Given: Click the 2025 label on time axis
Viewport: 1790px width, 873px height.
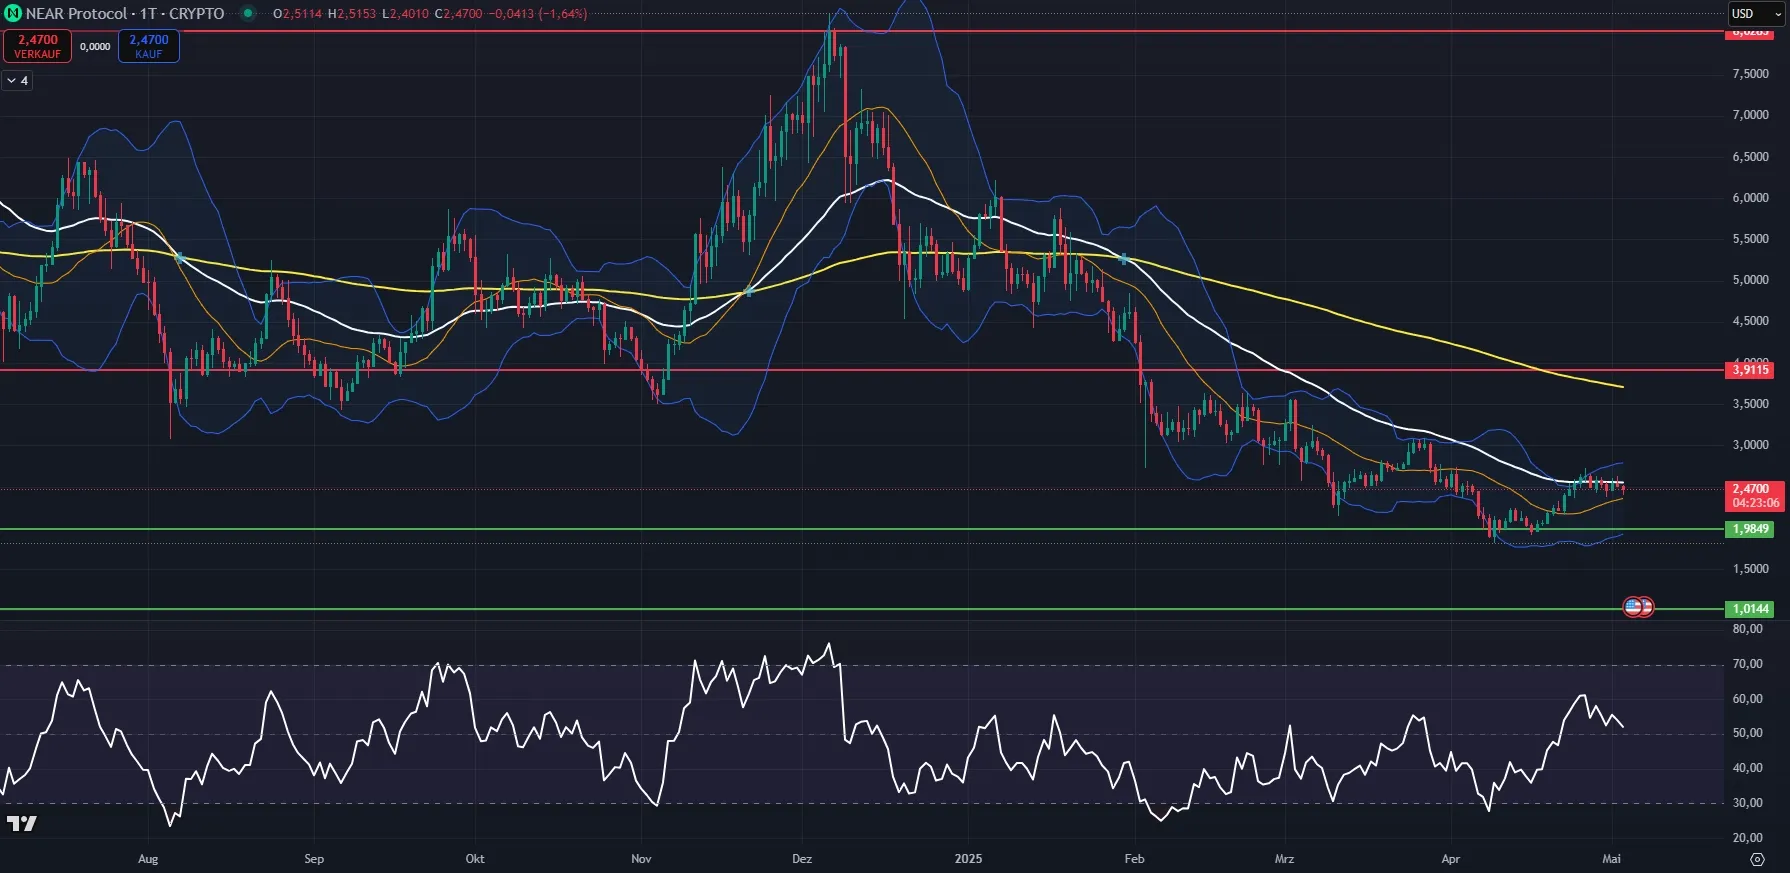Looking at the screenshot, I should [968, 859].
